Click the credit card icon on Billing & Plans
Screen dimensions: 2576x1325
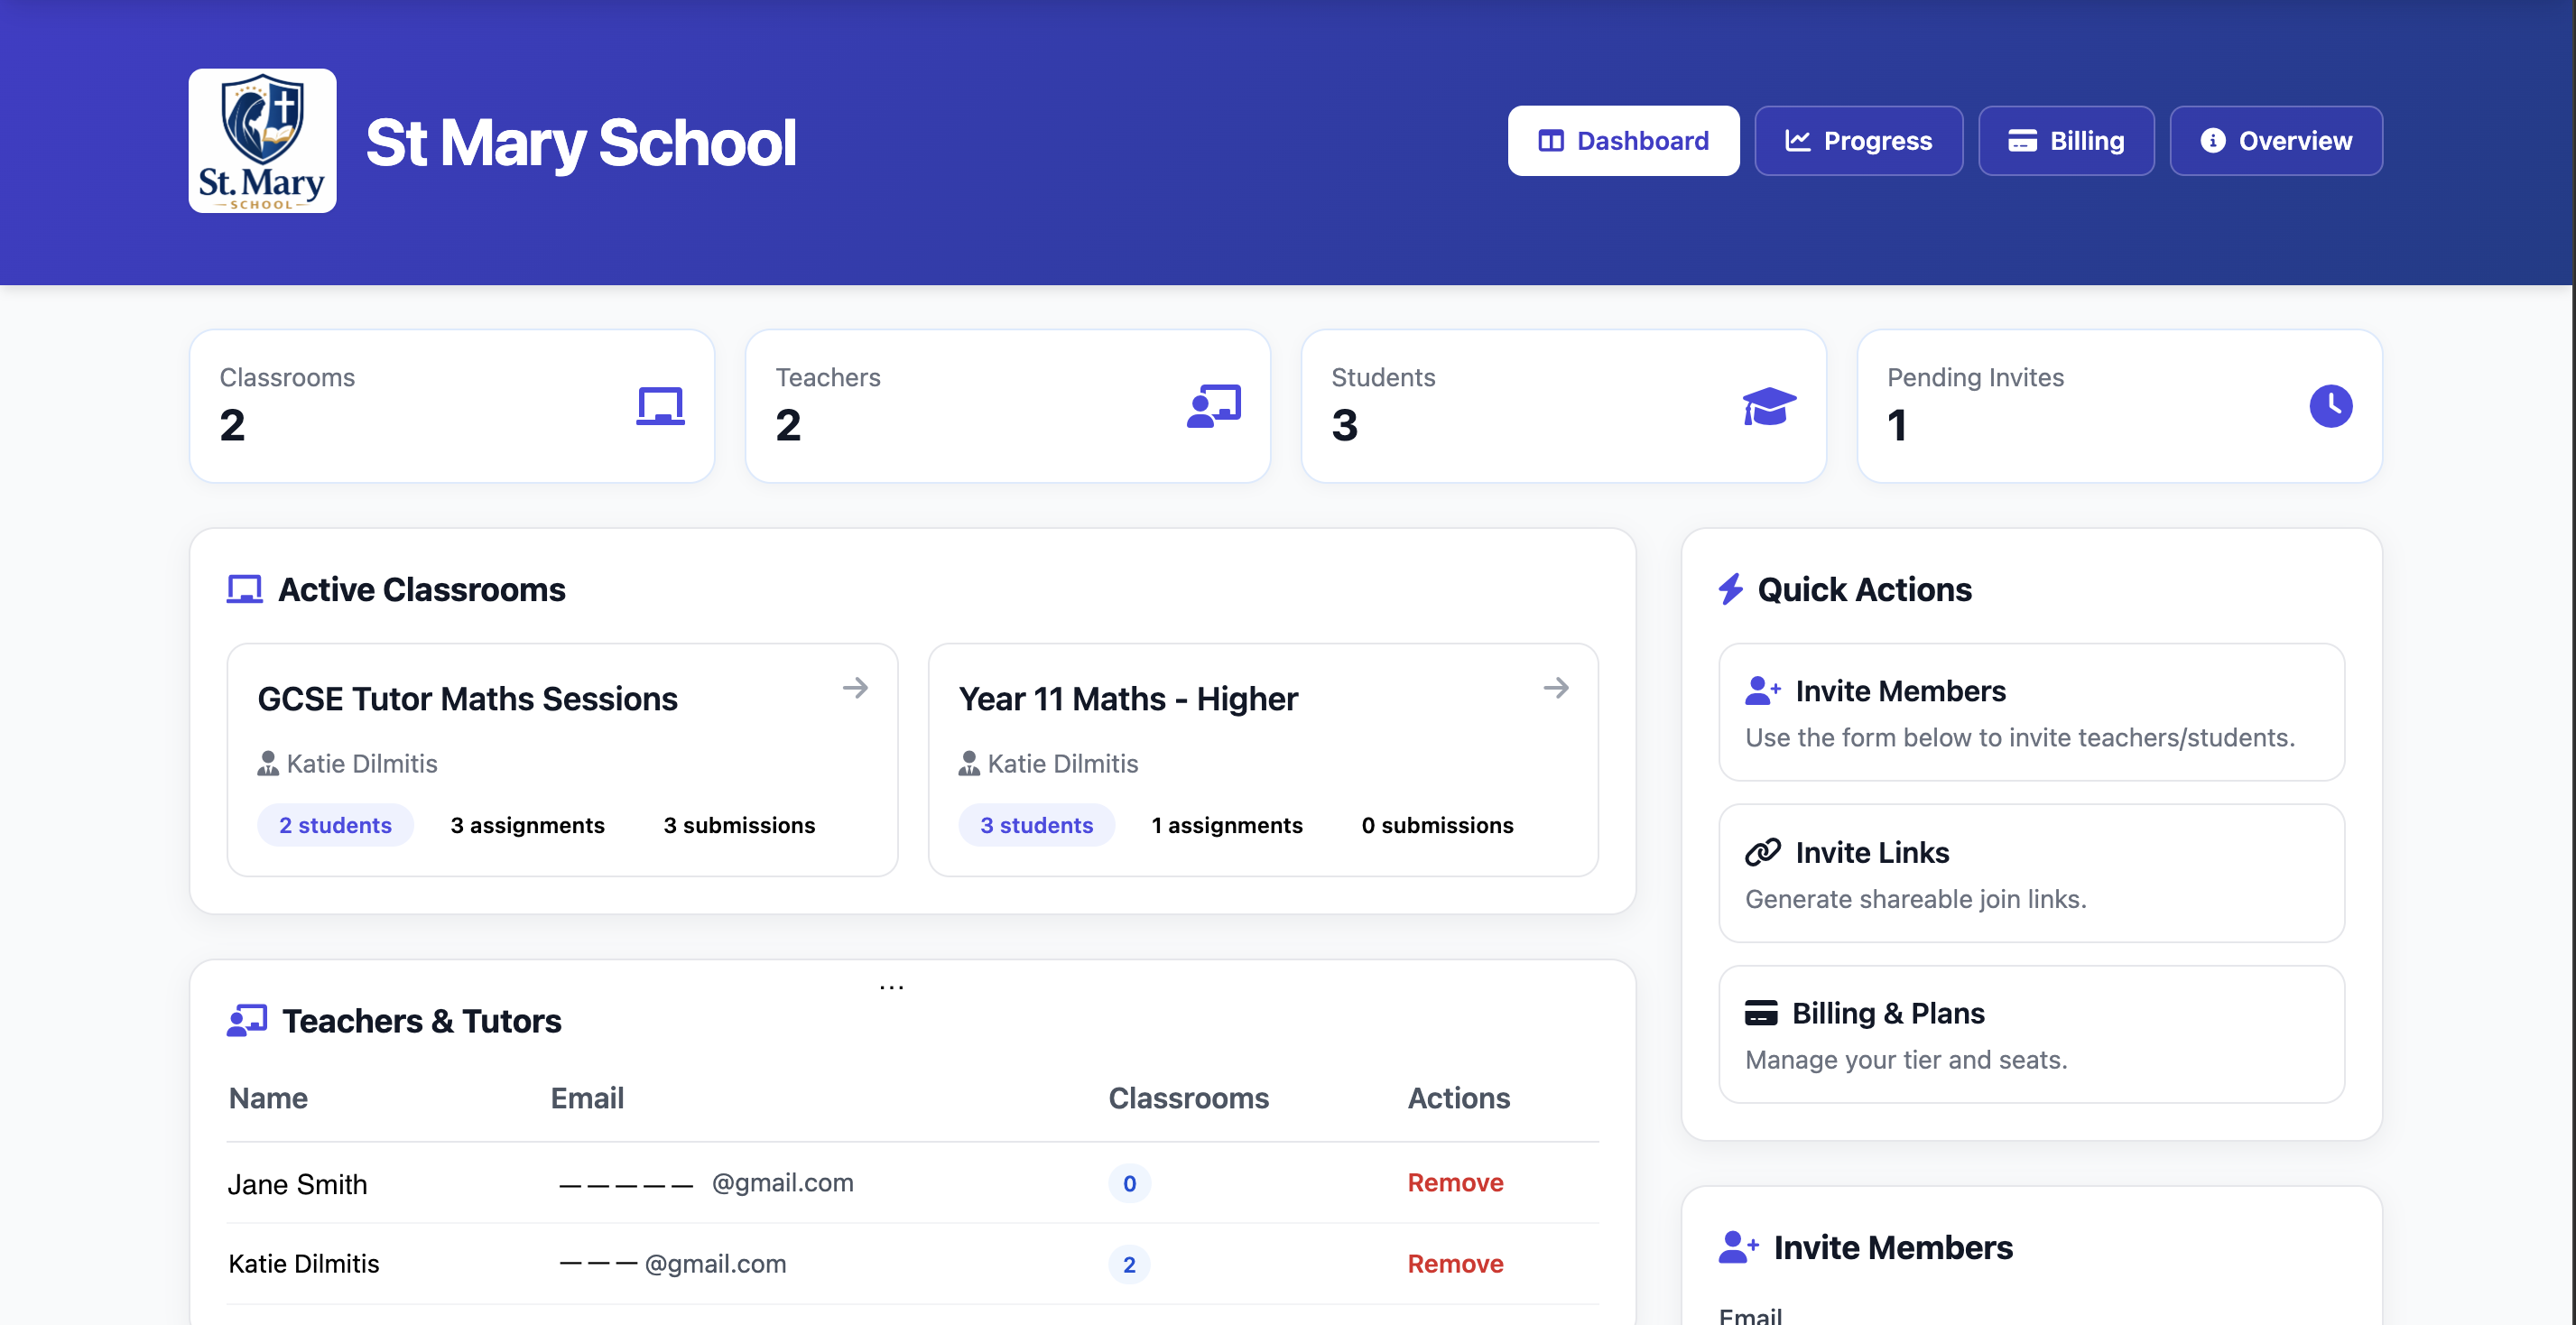point(1763,1012)
